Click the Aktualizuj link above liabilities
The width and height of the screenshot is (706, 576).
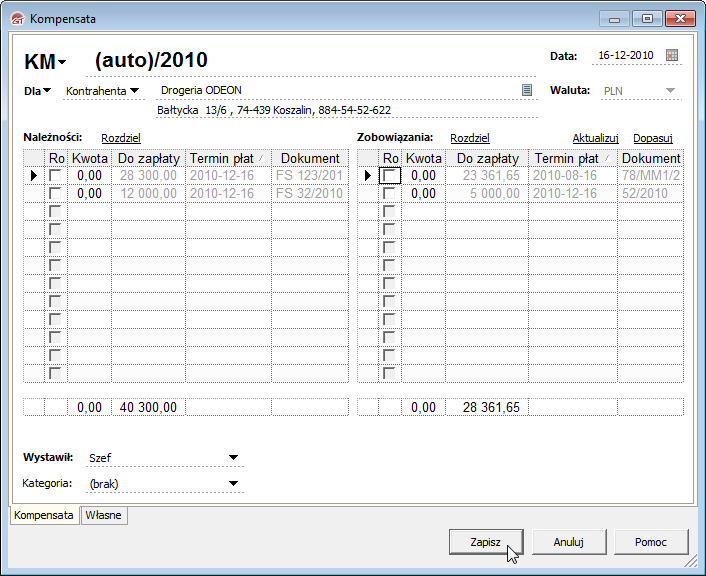pos(596,138)
